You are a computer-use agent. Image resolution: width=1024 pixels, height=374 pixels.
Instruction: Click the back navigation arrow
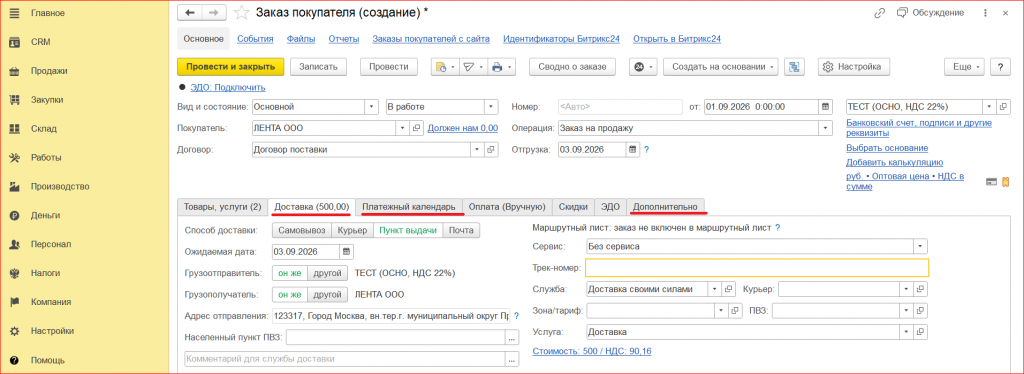click(190, 12)
